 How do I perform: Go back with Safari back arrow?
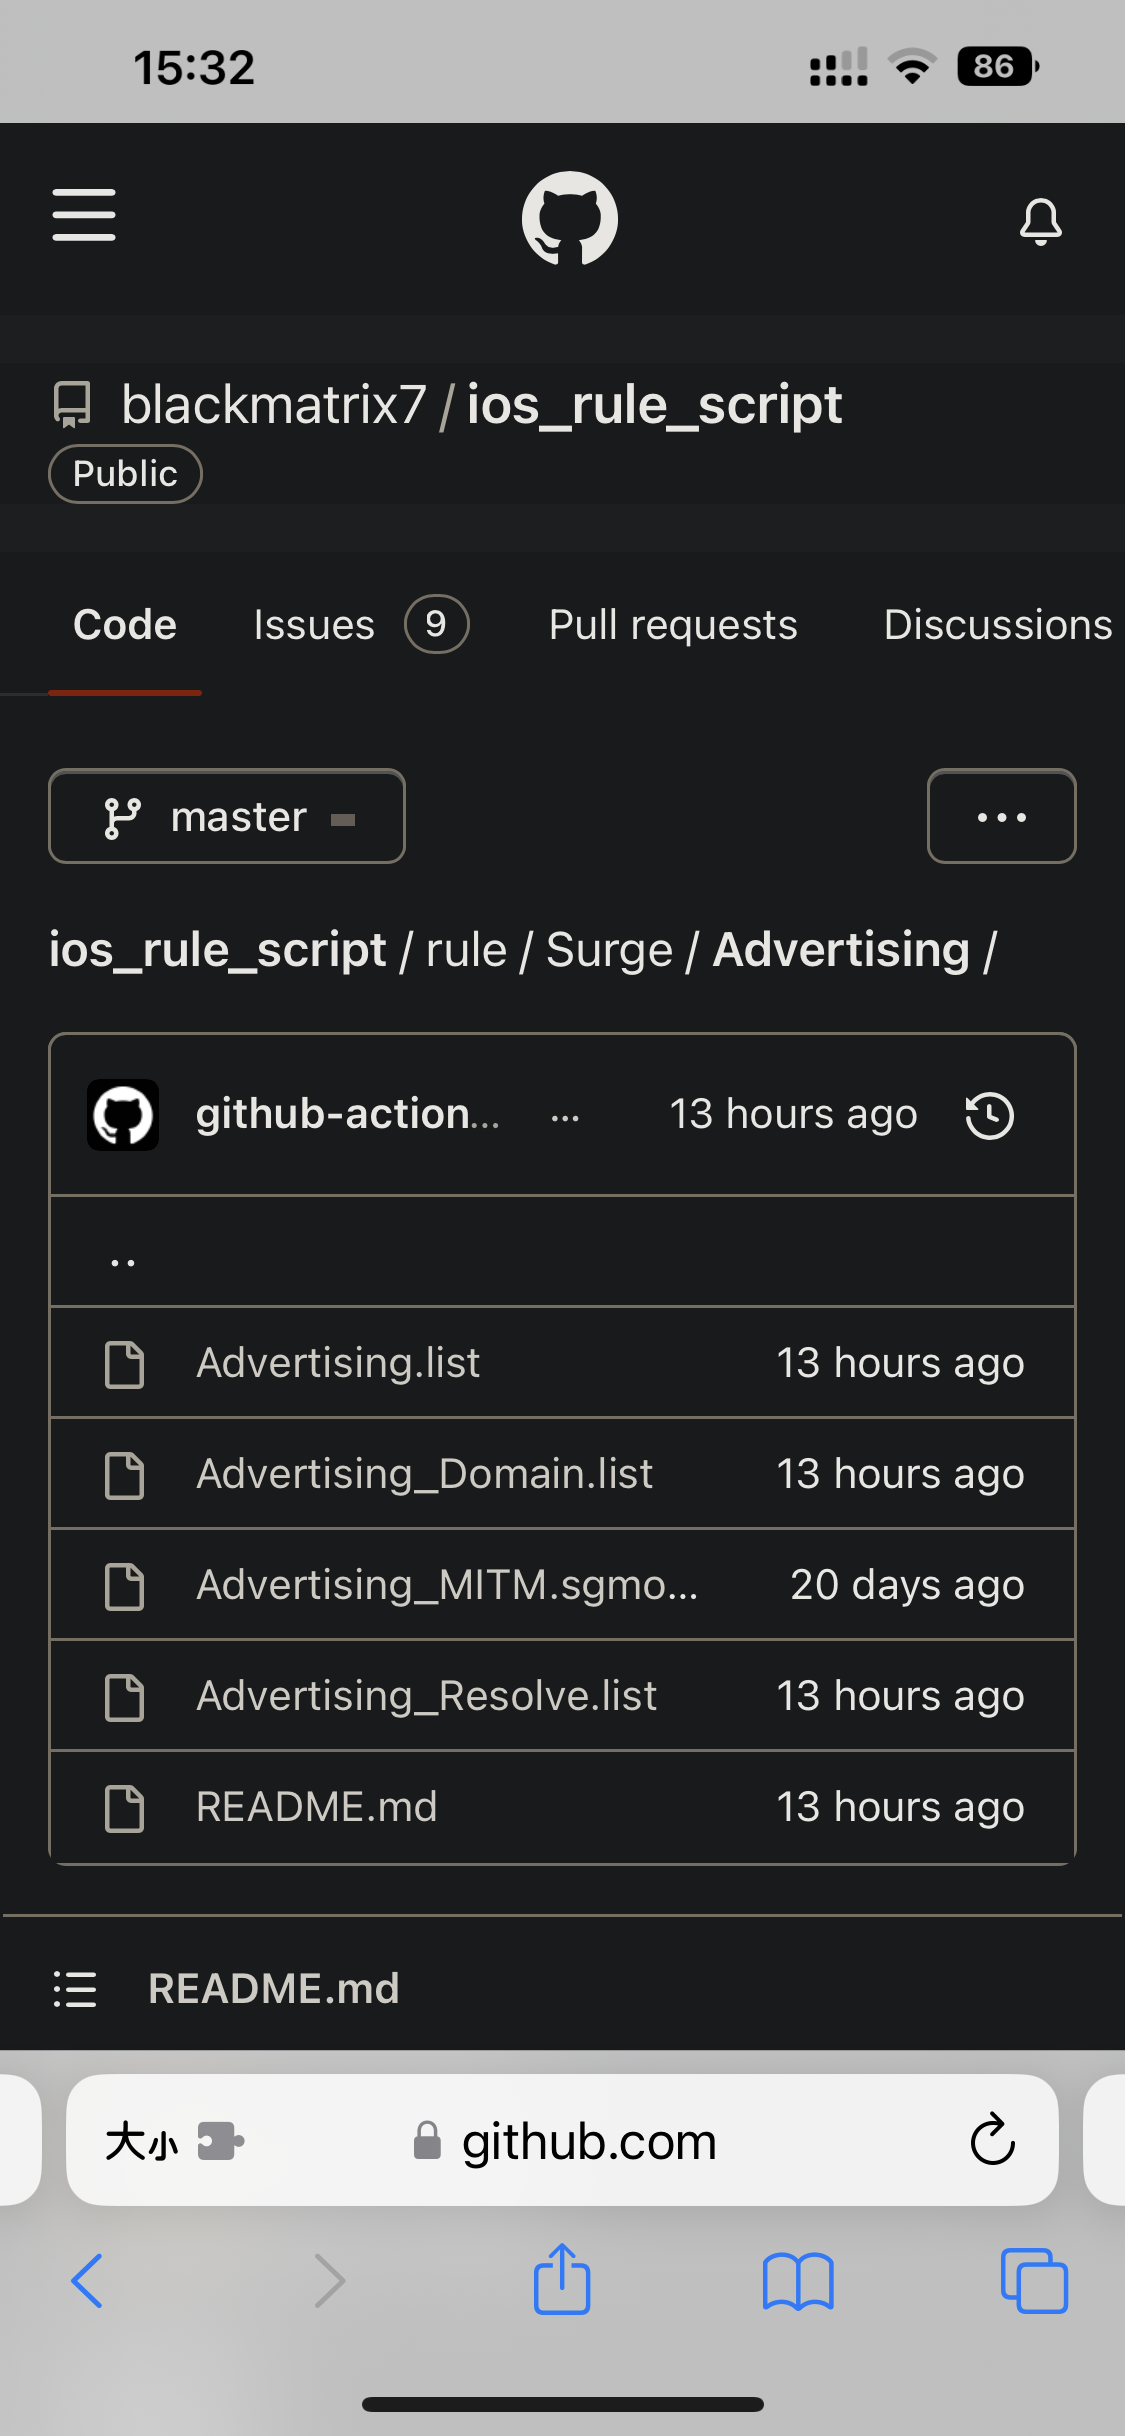pos(88,2281)
